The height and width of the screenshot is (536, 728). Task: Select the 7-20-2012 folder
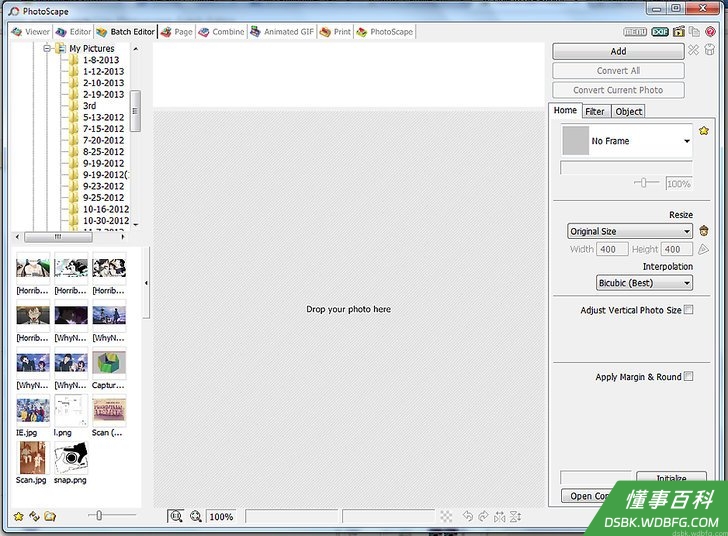click(x=104, y=140)
